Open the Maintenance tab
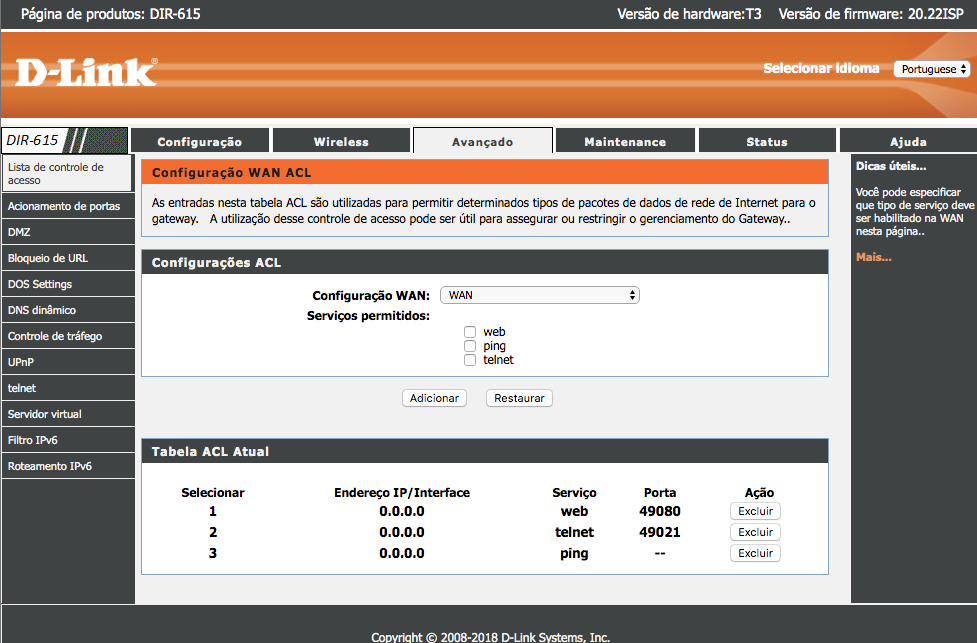The image size is (977, 643). point(625,141)
